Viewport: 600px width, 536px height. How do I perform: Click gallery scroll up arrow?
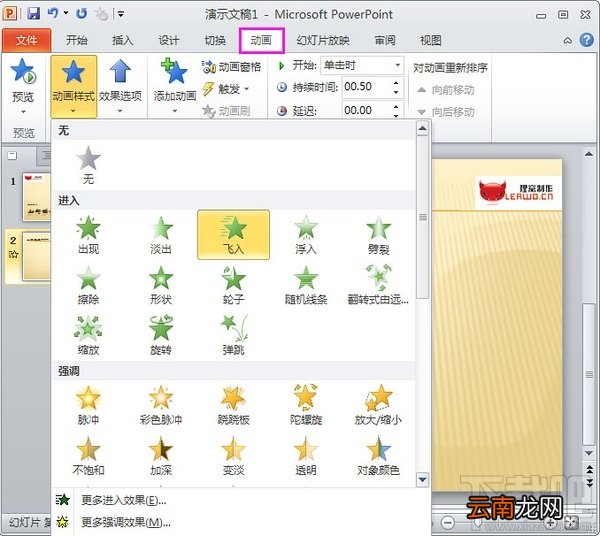coord(422,128)
